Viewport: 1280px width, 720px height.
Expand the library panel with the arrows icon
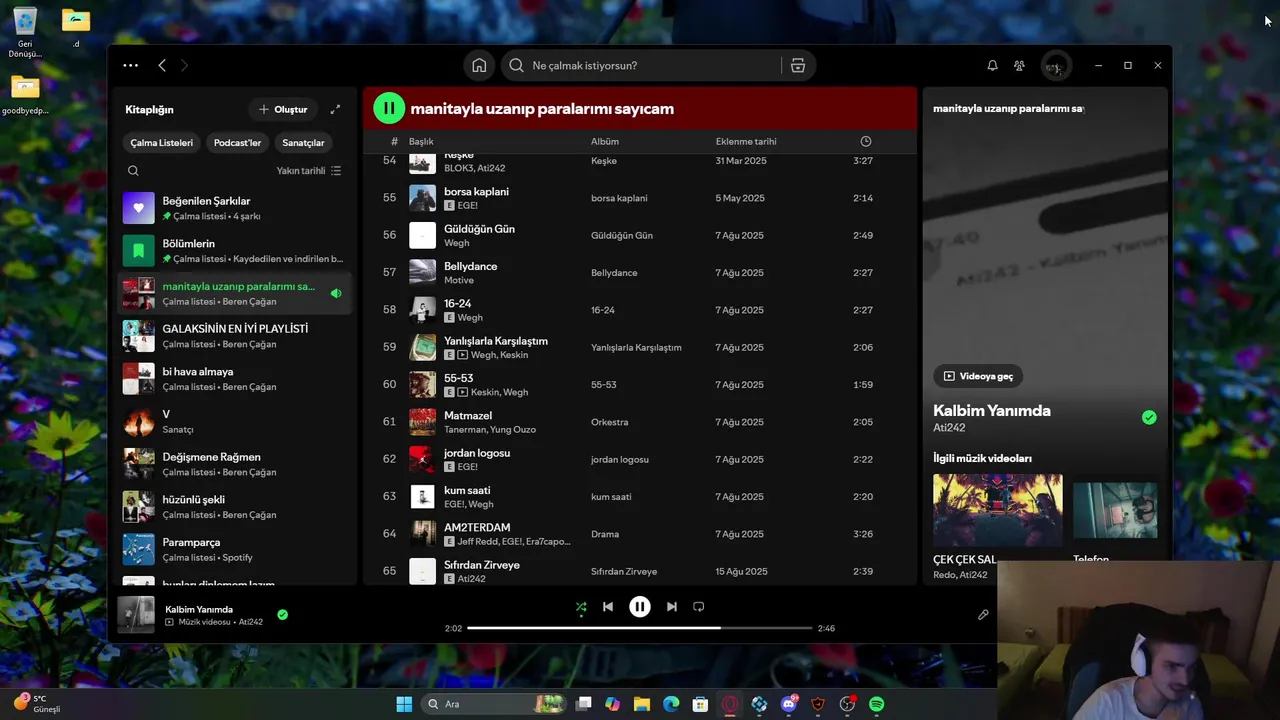(x=335, y=109)
